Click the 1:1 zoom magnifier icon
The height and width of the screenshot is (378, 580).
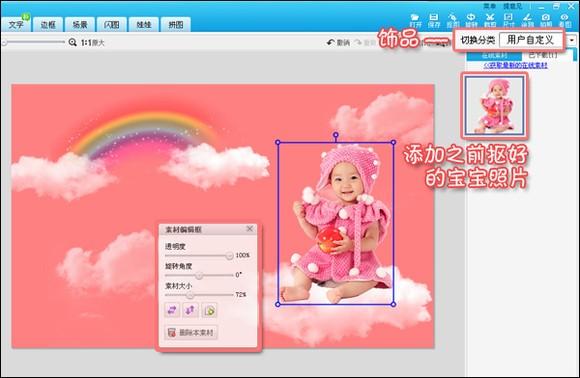[x=72, y=42]
